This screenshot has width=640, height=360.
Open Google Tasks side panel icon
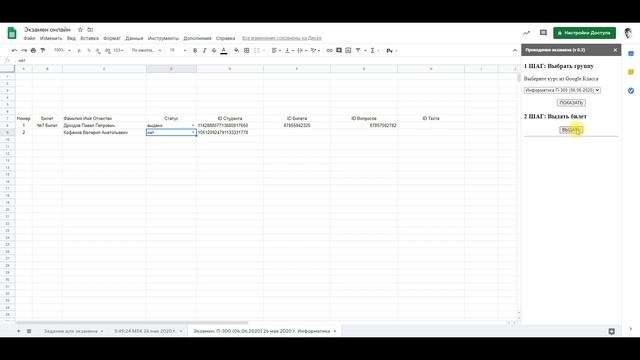click(631, 91)
